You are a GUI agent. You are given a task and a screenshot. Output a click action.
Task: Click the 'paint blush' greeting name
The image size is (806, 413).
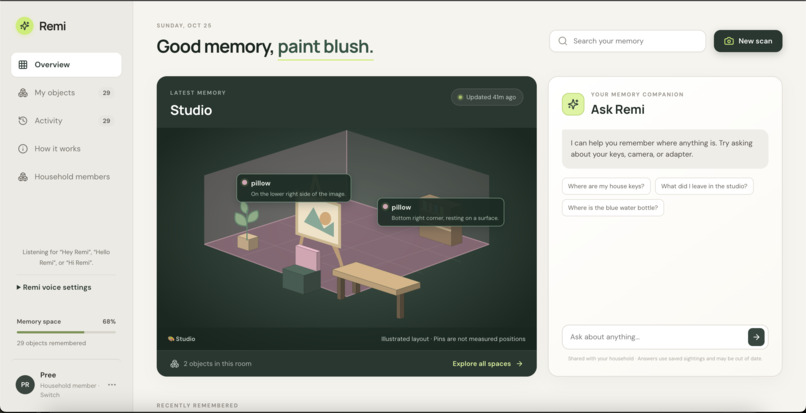coord(325,47)
